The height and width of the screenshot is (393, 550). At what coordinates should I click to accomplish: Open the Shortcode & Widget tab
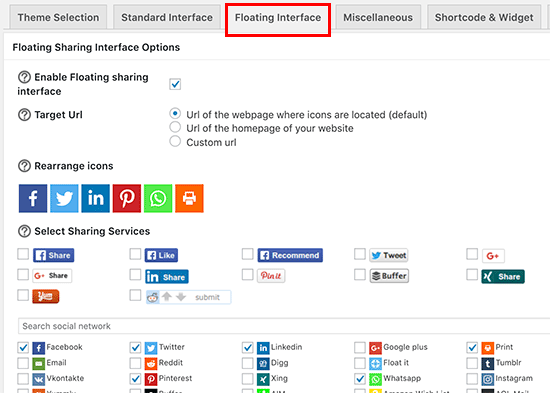tap(484, 17)
